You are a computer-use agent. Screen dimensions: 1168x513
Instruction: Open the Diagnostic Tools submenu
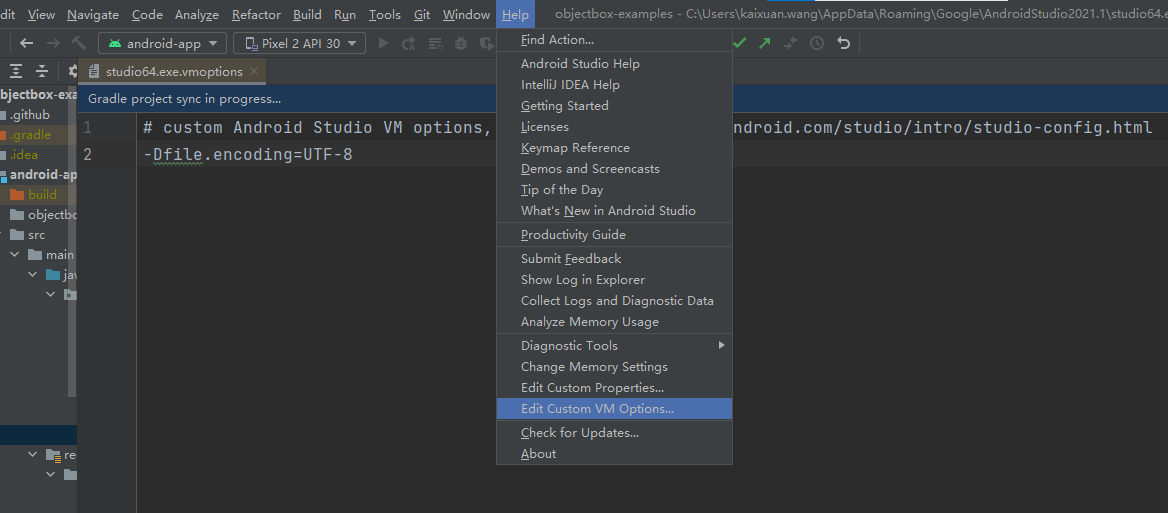pos(615,345)
